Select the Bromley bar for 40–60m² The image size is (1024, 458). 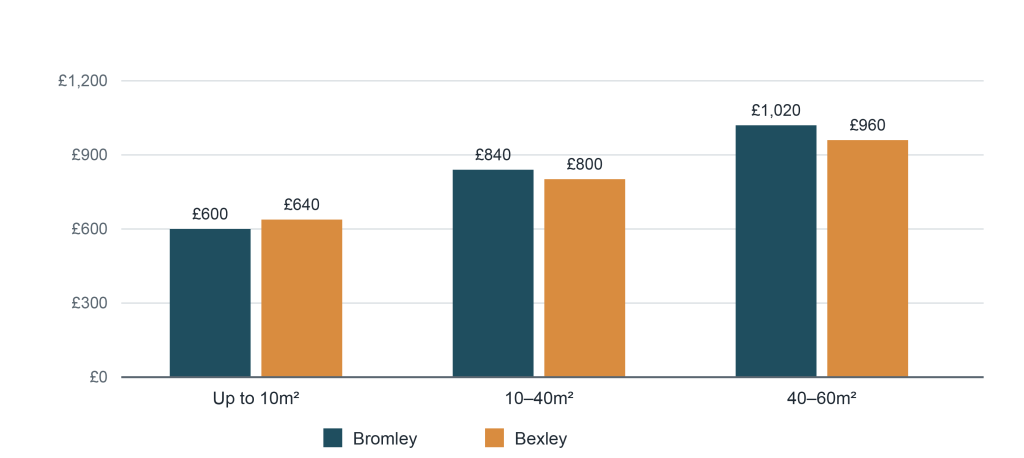(x=776, y=251)
